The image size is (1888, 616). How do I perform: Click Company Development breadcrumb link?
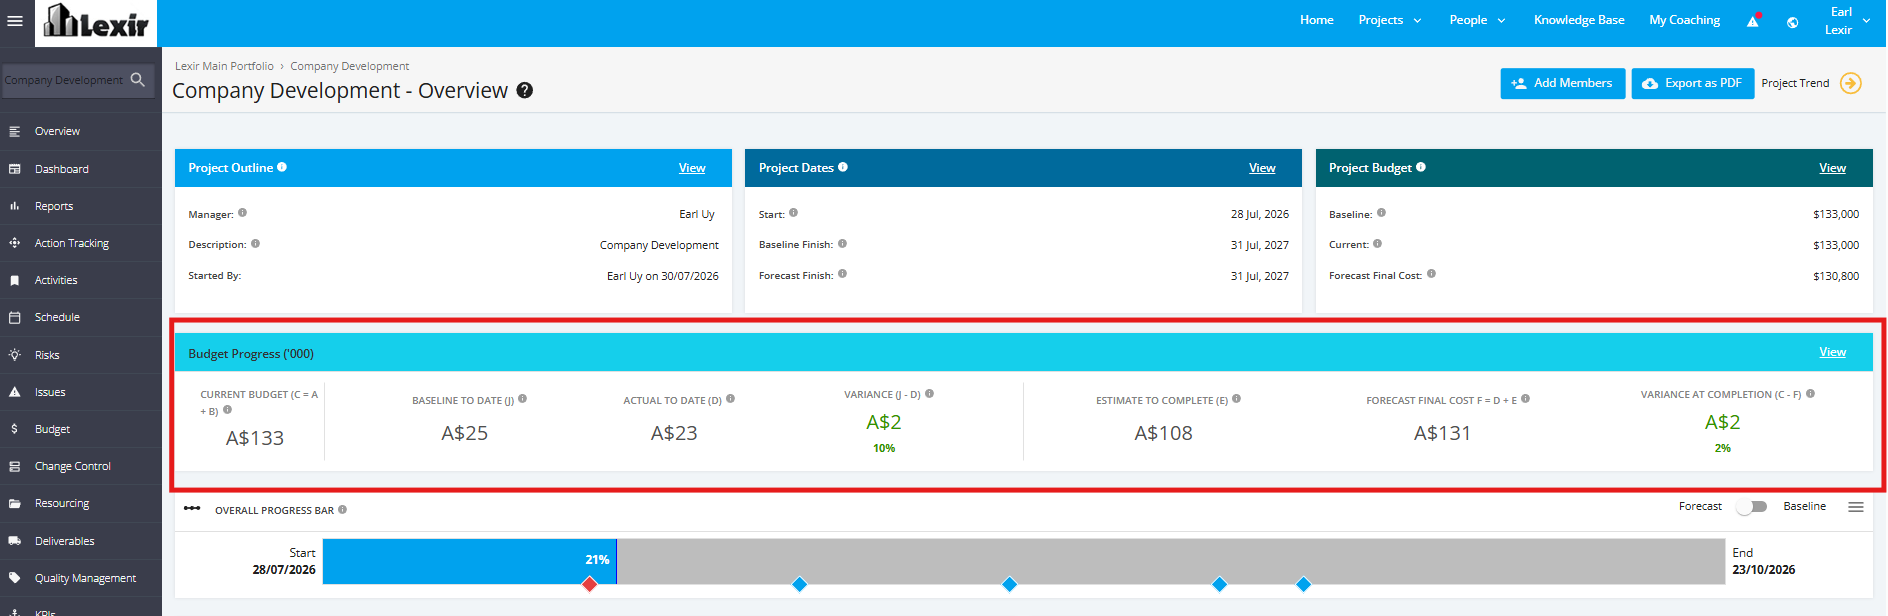(350, 66)
